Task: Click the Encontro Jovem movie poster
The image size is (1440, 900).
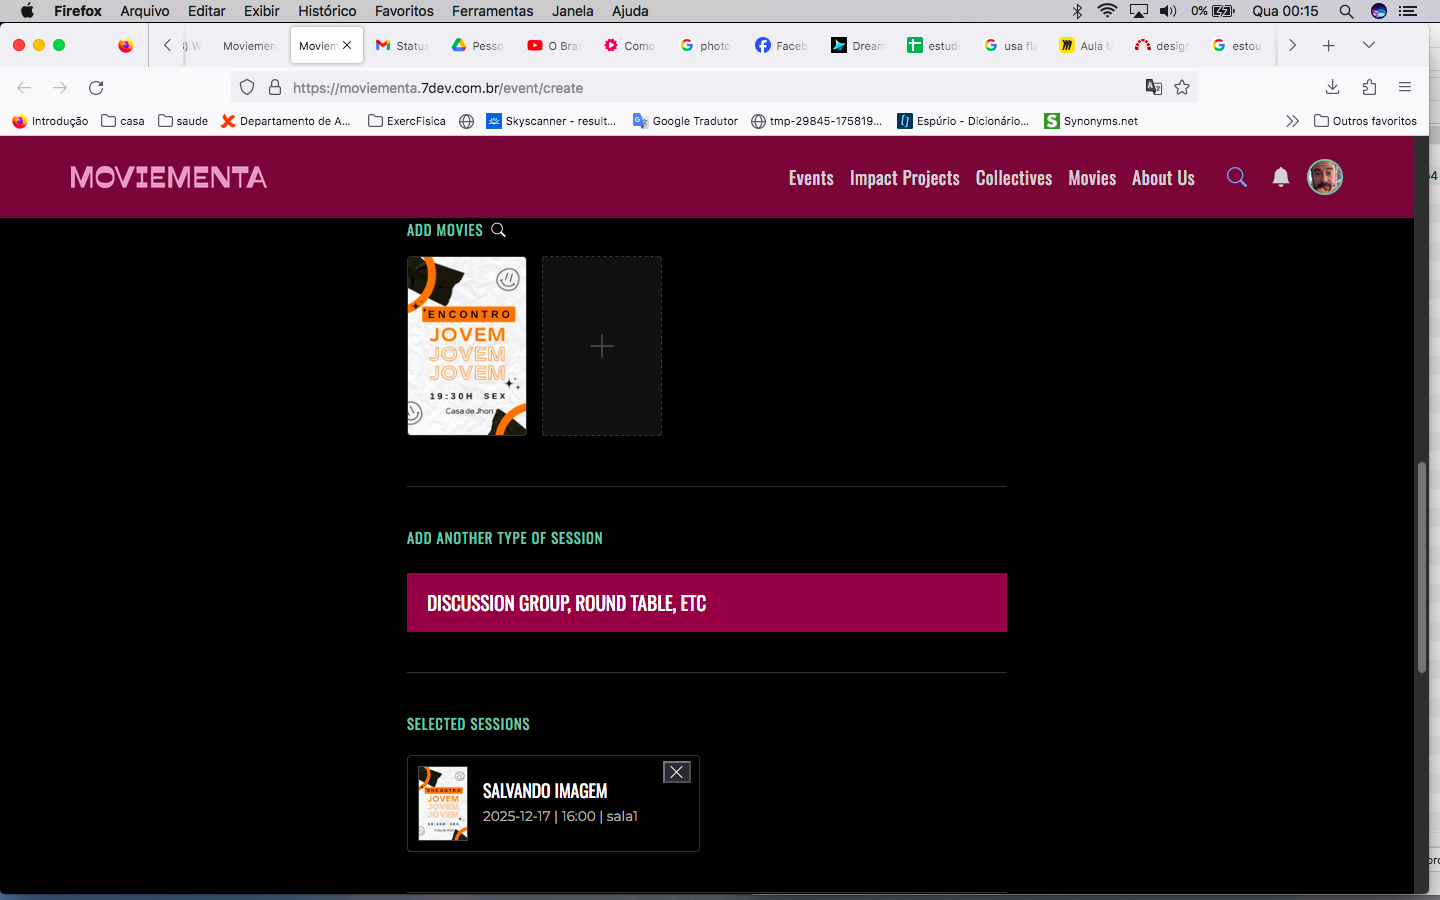Action: 466,346
